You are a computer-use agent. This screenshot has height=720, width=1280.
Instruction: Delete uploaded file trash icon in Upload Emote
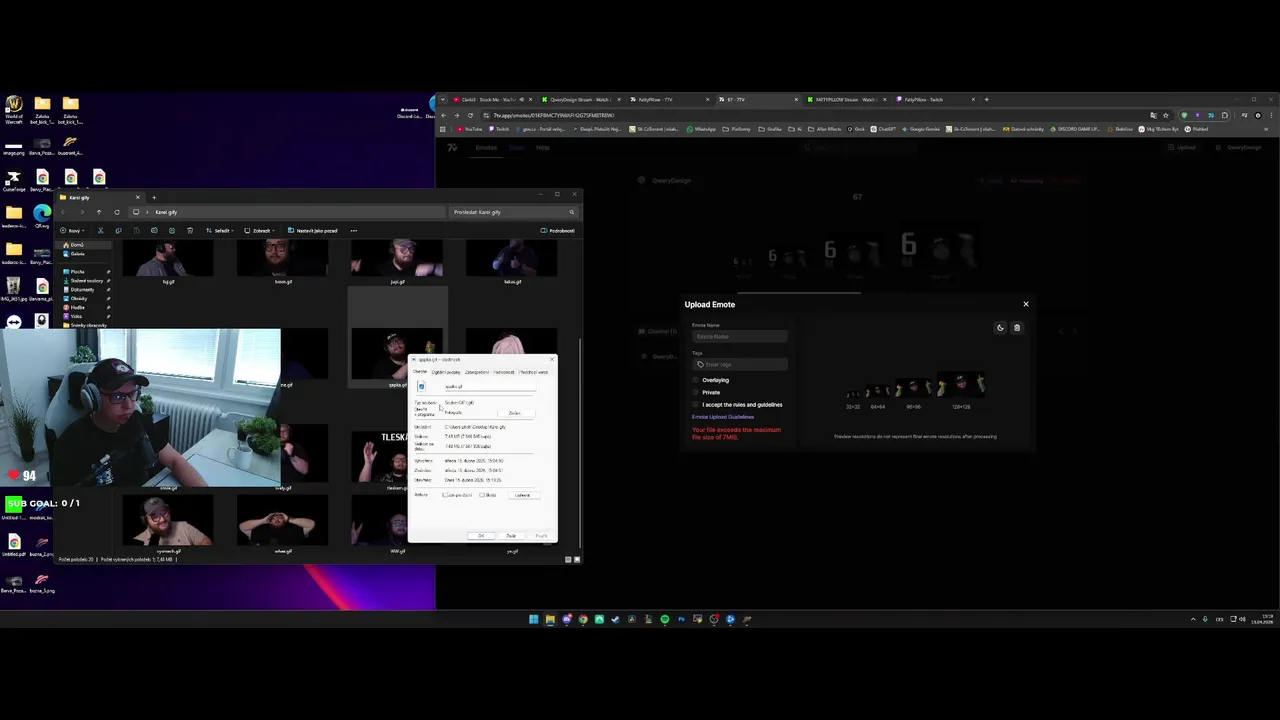pyautogui.click(x=1017, y=328)
